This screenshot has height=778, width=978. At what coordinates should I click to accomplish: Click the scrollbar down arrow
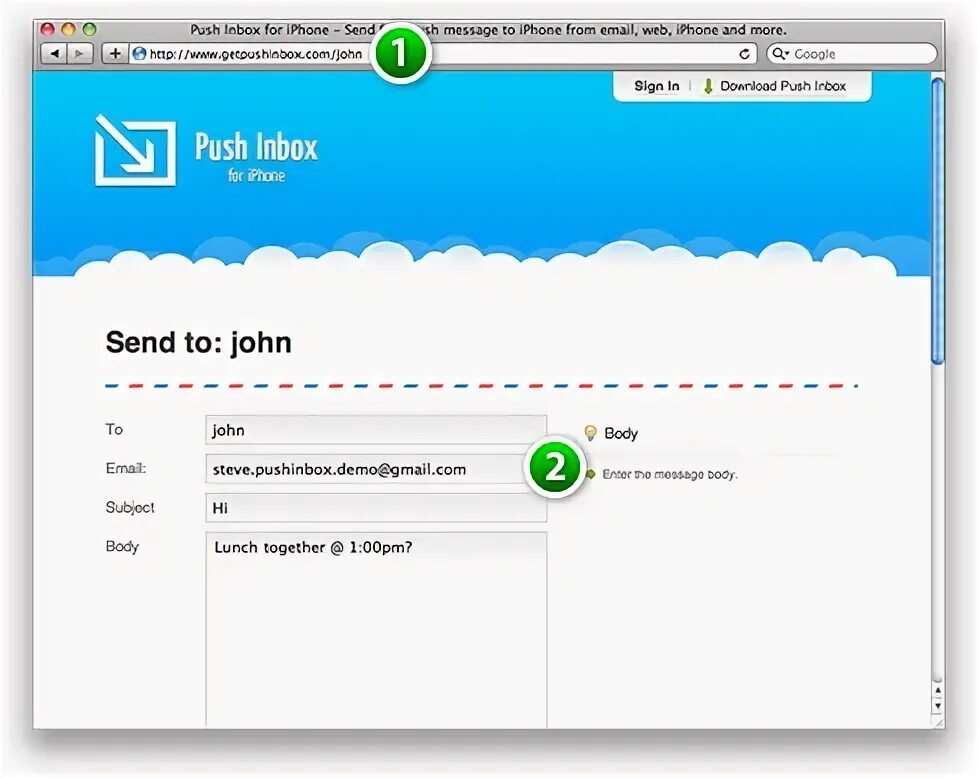[937, 706]
